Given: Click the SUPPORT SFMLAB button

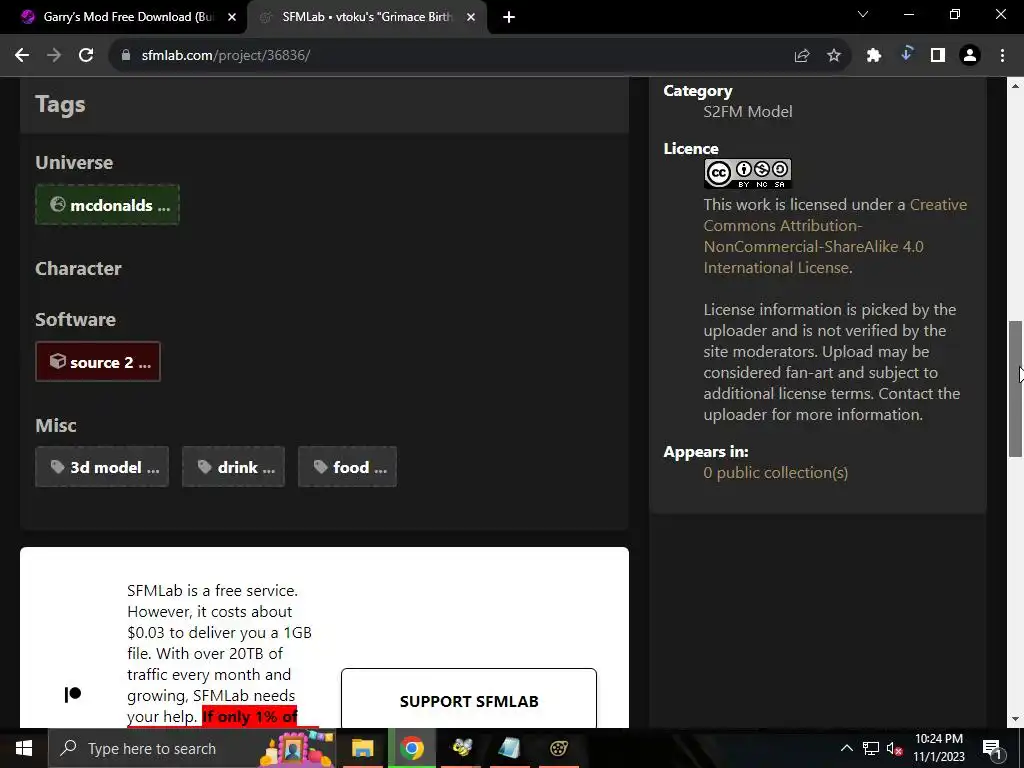Looking at the screenshot, I should tap(469, 699).
